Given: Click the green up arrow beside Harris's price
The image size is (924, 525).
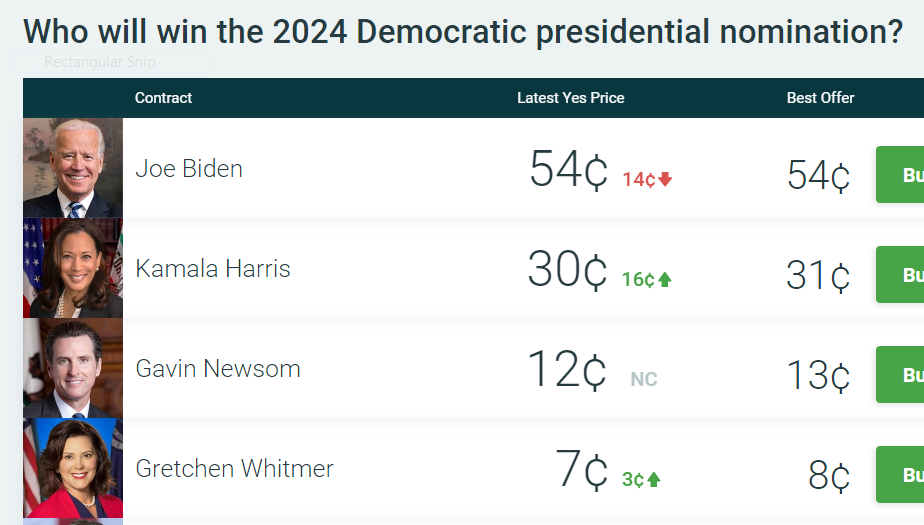Looking at the screenshot, I should click(665, 280).
